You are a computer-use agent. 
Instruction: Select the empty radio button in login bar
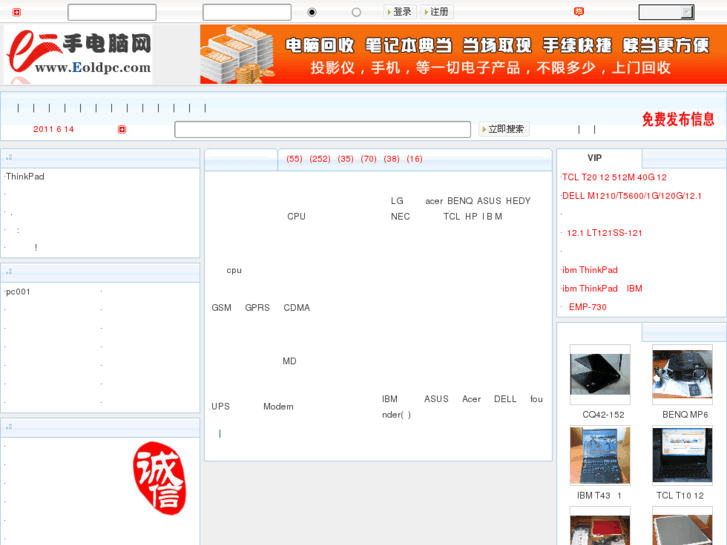pyautogui.click(x=356, y=13)
